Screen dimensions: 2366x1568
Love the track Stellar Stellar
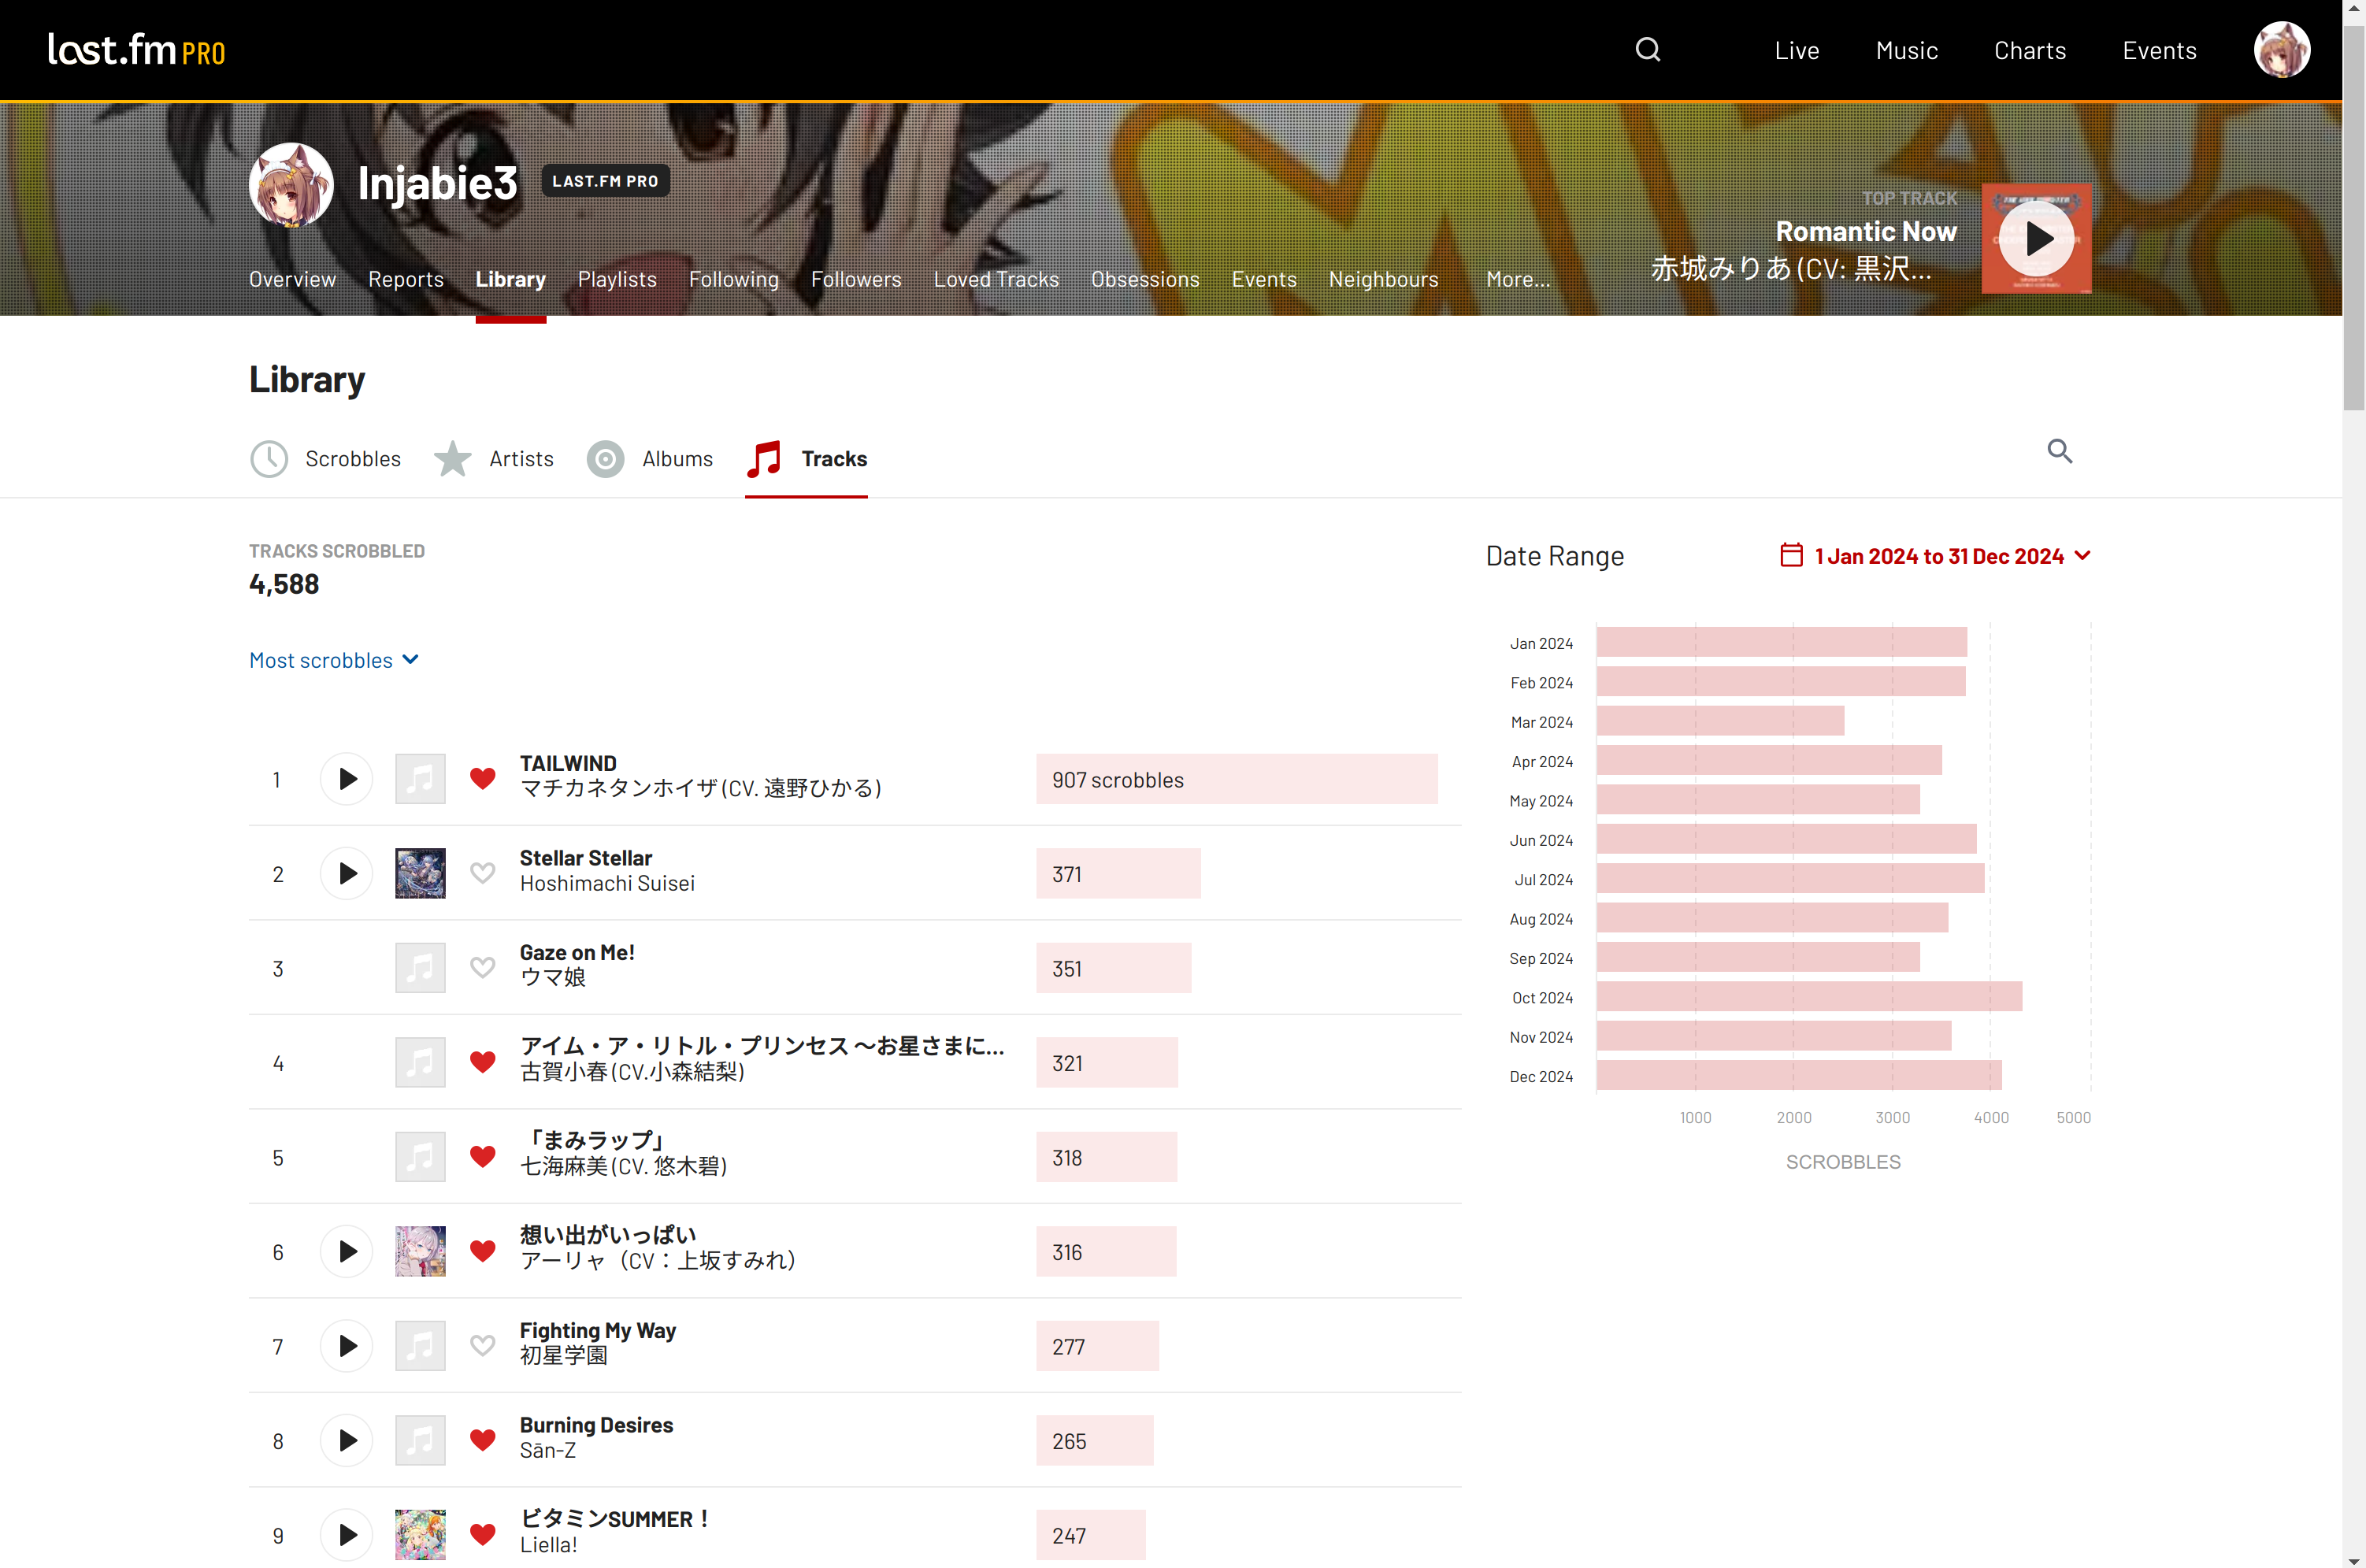[483, 874]
